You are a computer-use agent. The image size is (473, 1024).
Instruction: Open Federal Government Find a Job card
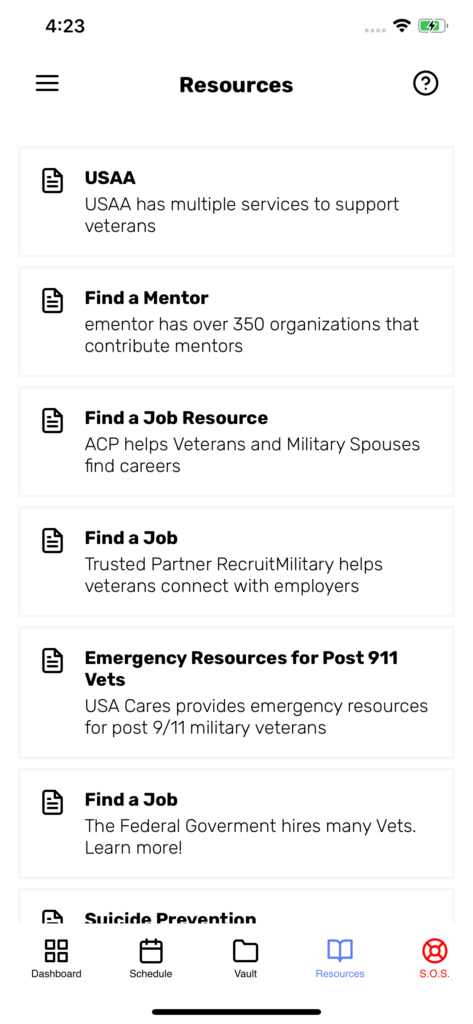pos(236,824)
